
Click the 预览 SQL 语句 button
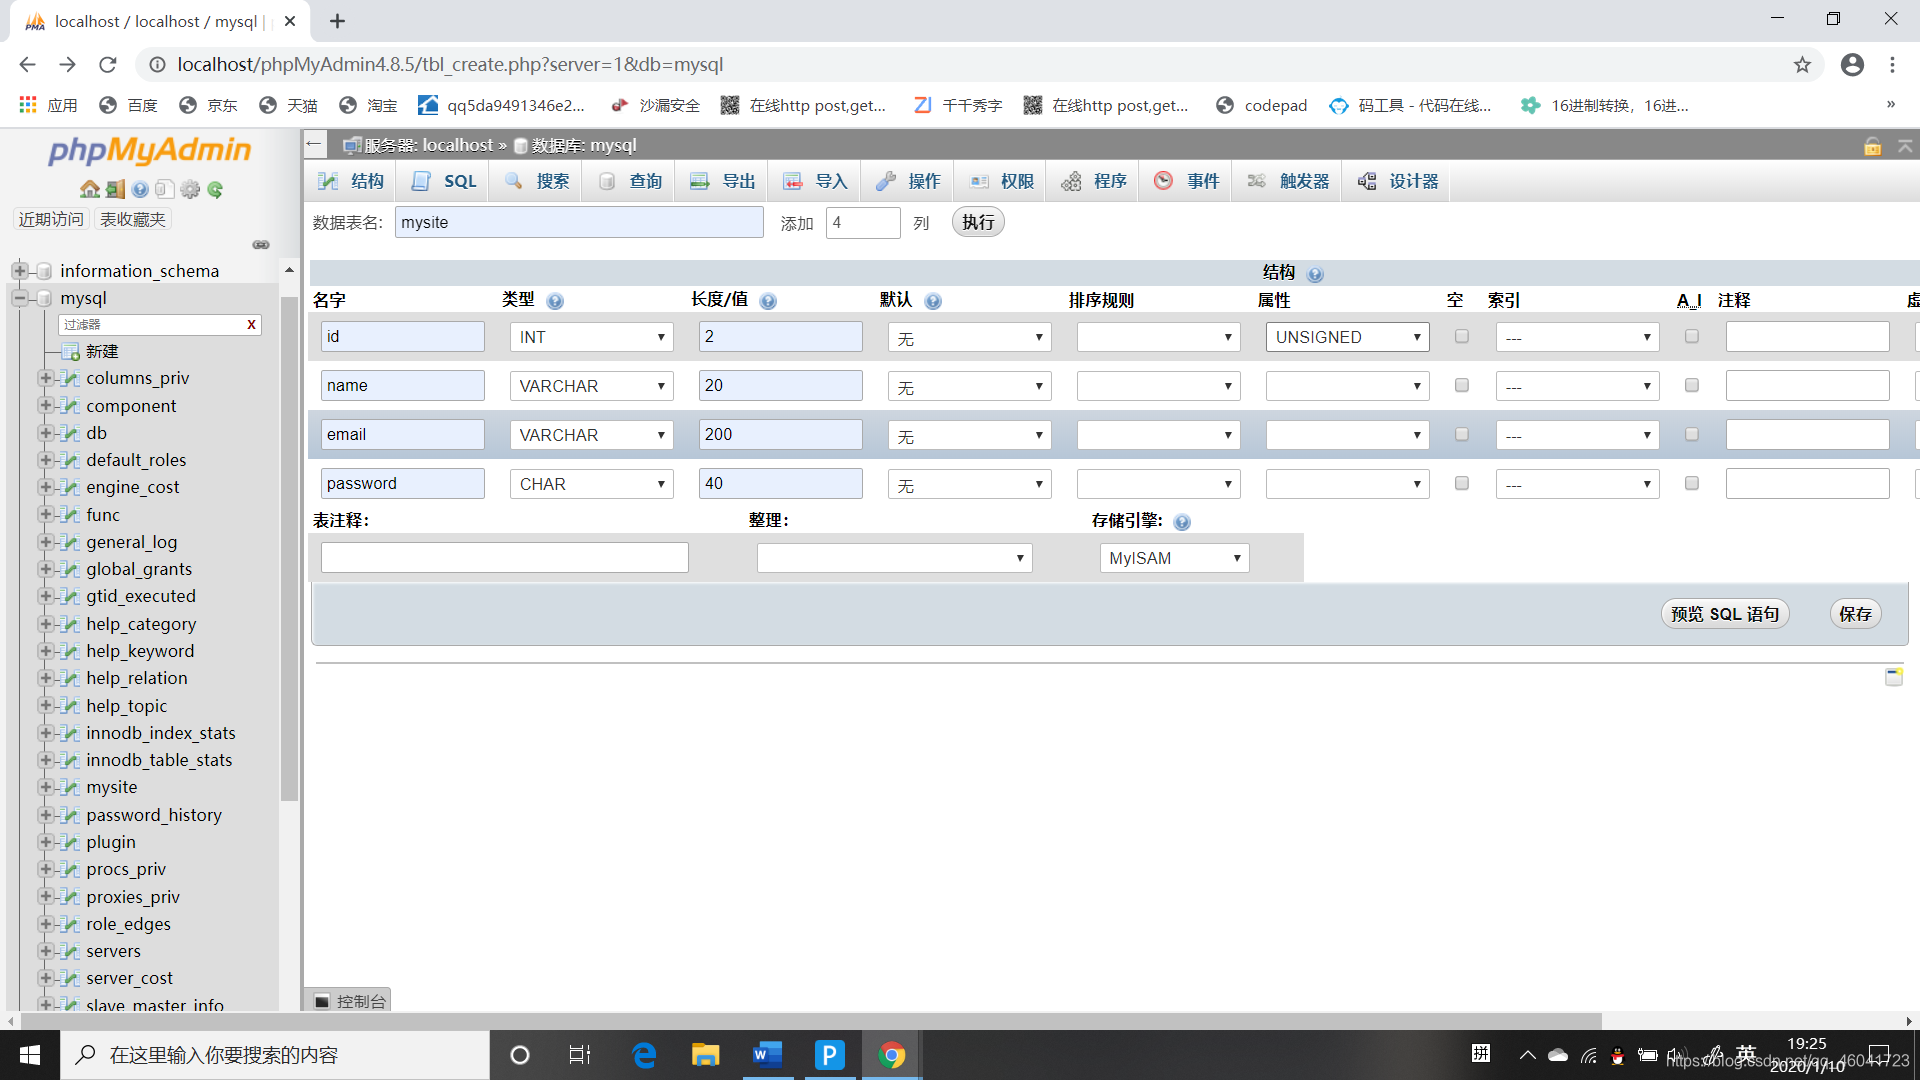click(x=1725, y=612)
